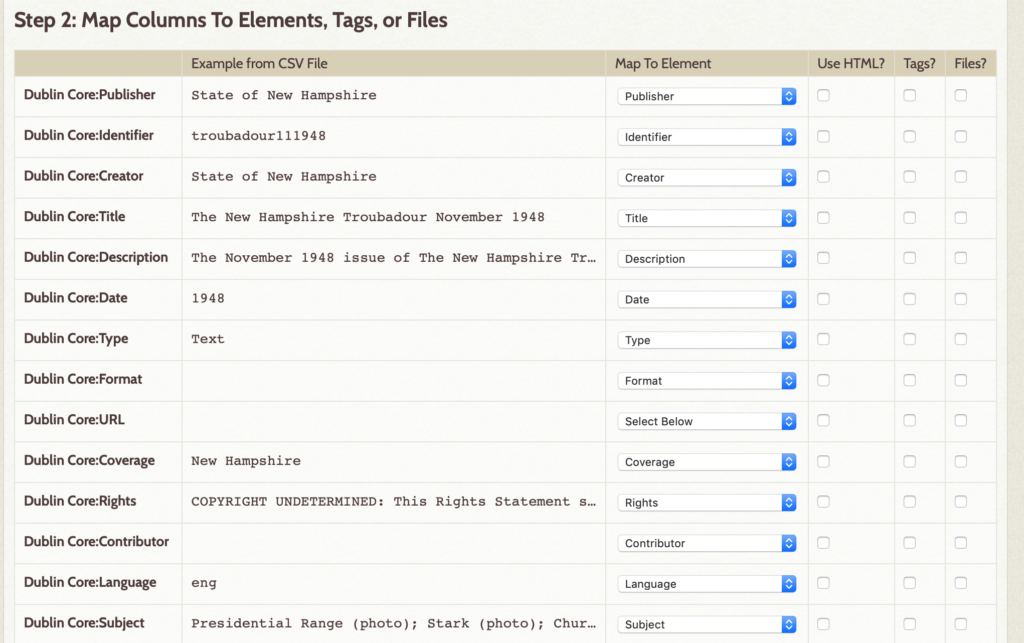
Task: Open the Publisher element dropdown
Action: [x=707, y=96]
